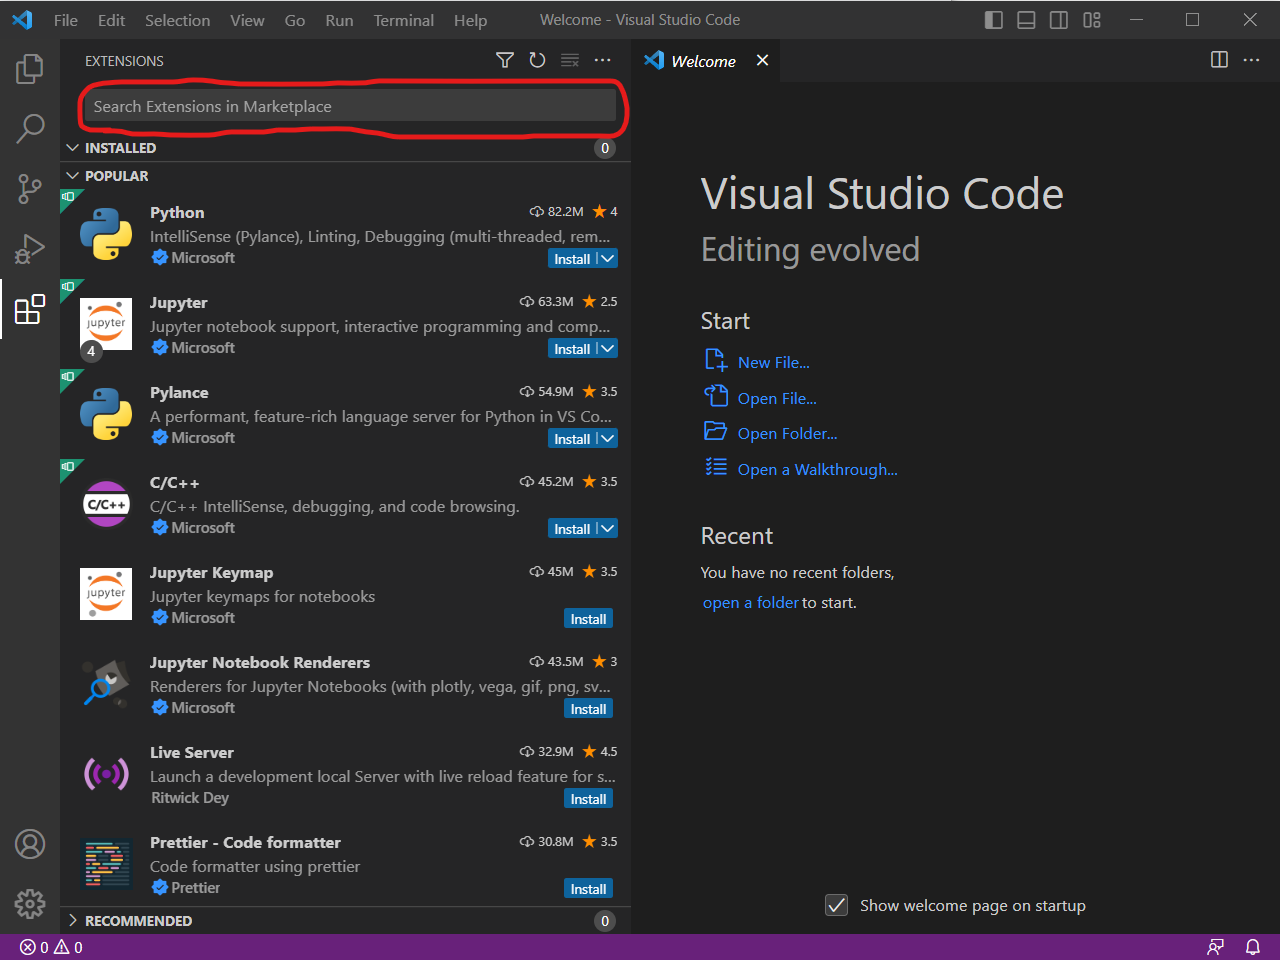Open Python Install dropdown arrow
Image resolution: width=1280 pixels, height=960 pixels.
(607, 259)
